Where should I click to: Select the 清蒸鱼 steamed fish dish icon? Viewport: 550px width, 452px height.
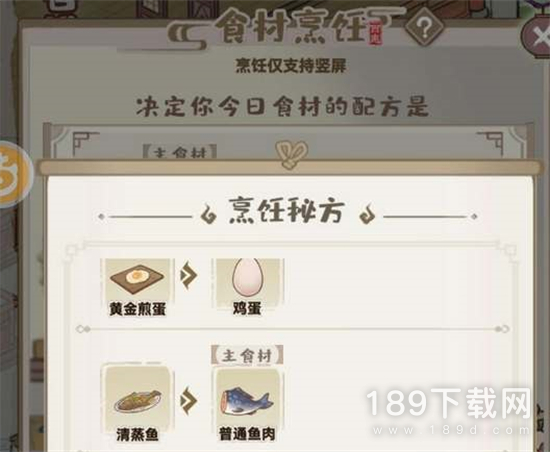tap(137, 396)
